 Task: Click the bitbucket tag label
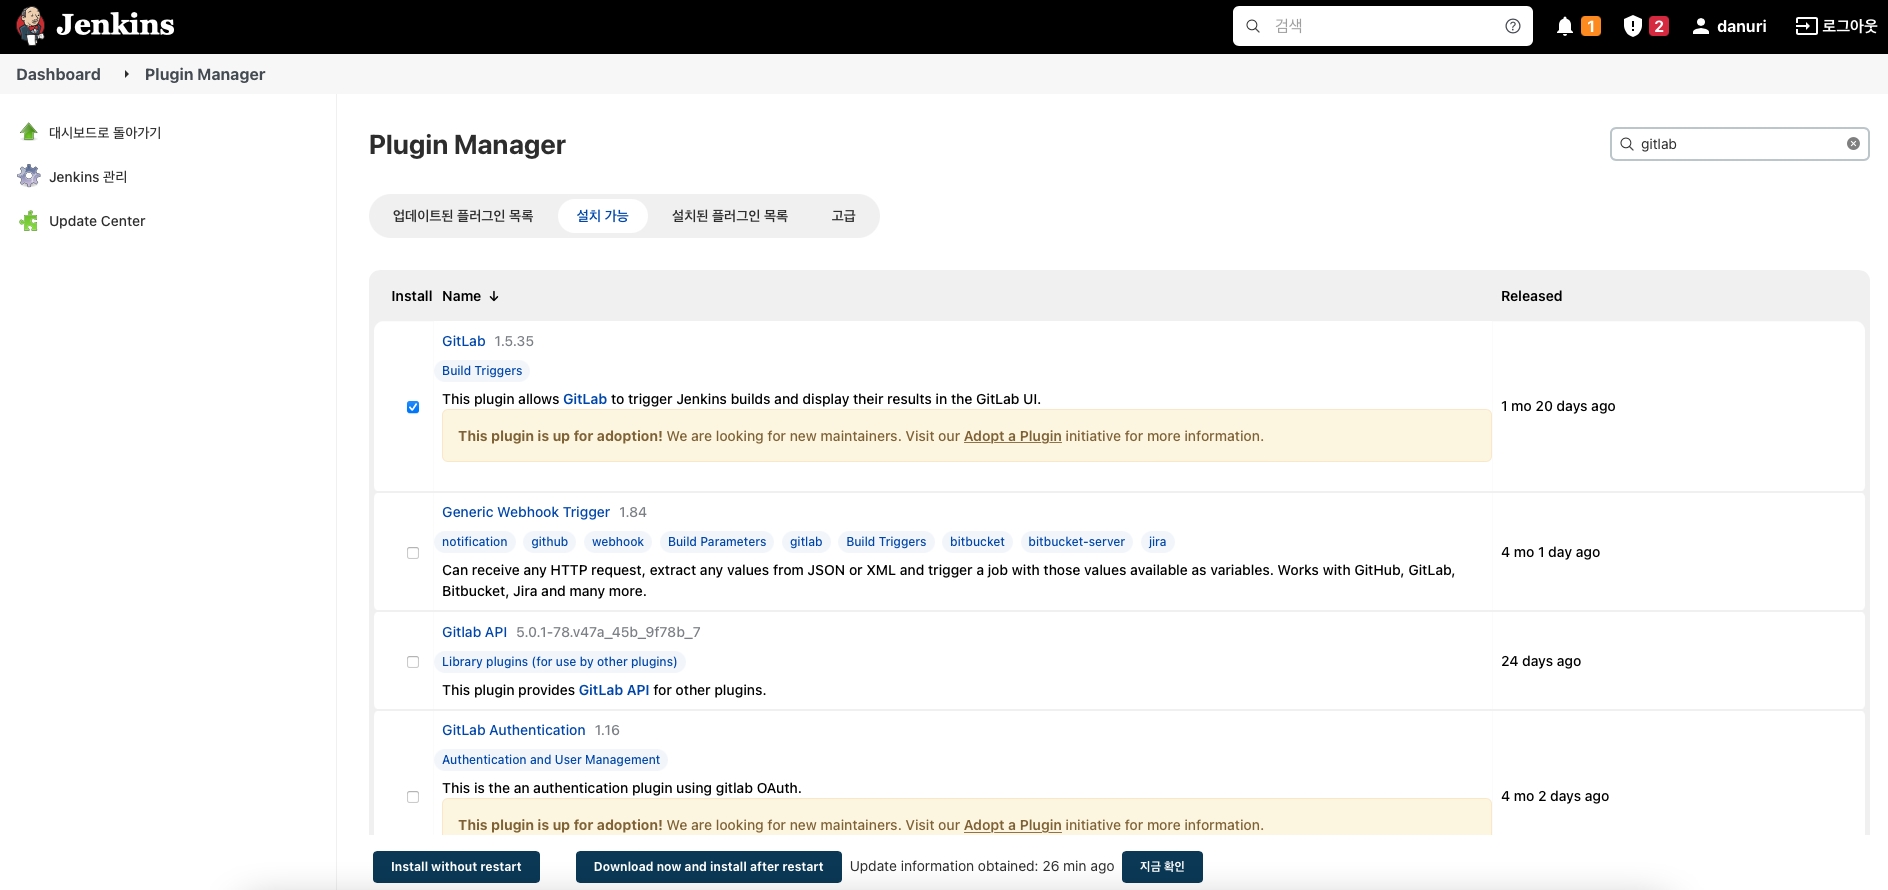(977, 542)
